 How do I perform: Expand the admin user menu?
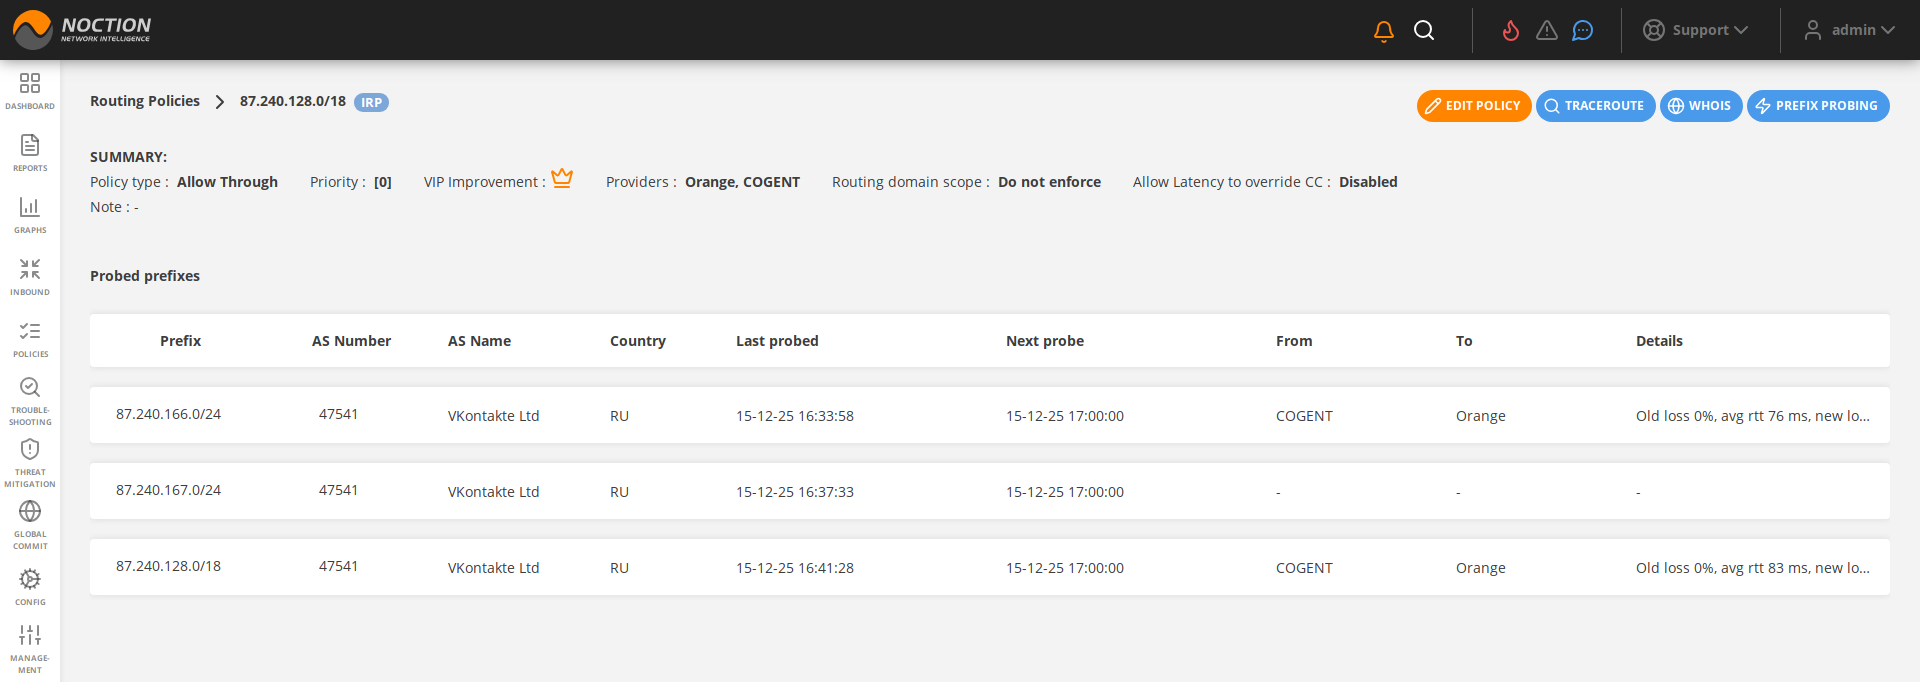[1849, 31]
